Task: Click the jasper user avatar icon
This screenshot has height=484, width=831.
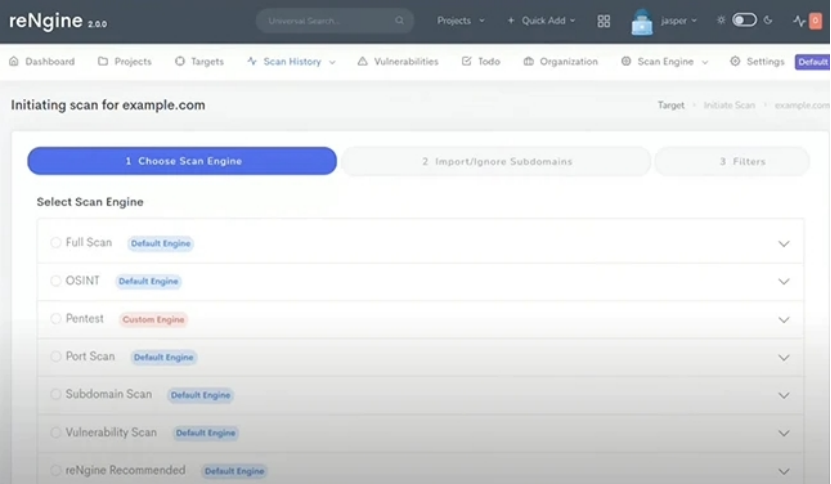Action: tap(641, 21)
